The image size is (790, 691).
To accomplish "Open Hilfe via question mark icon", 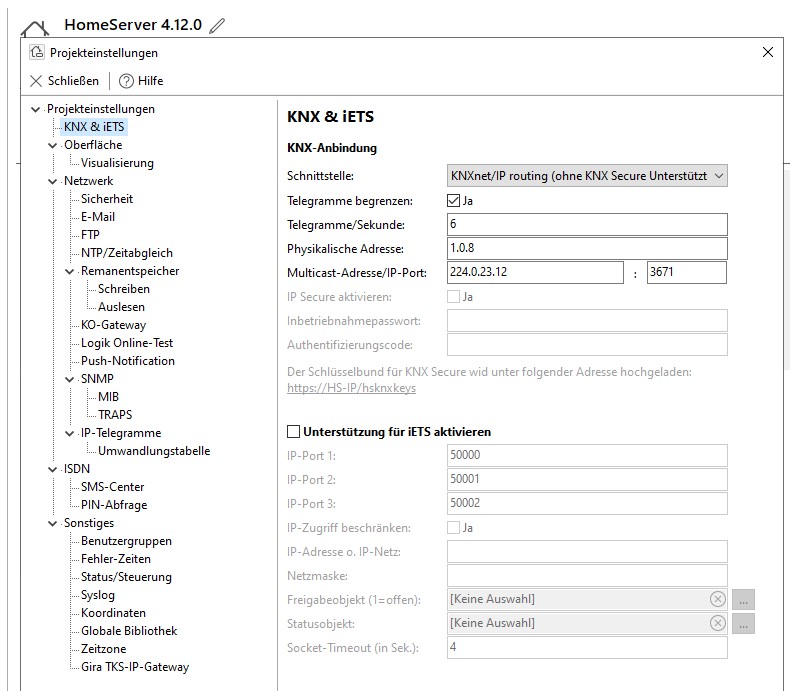I will (126, 81).
